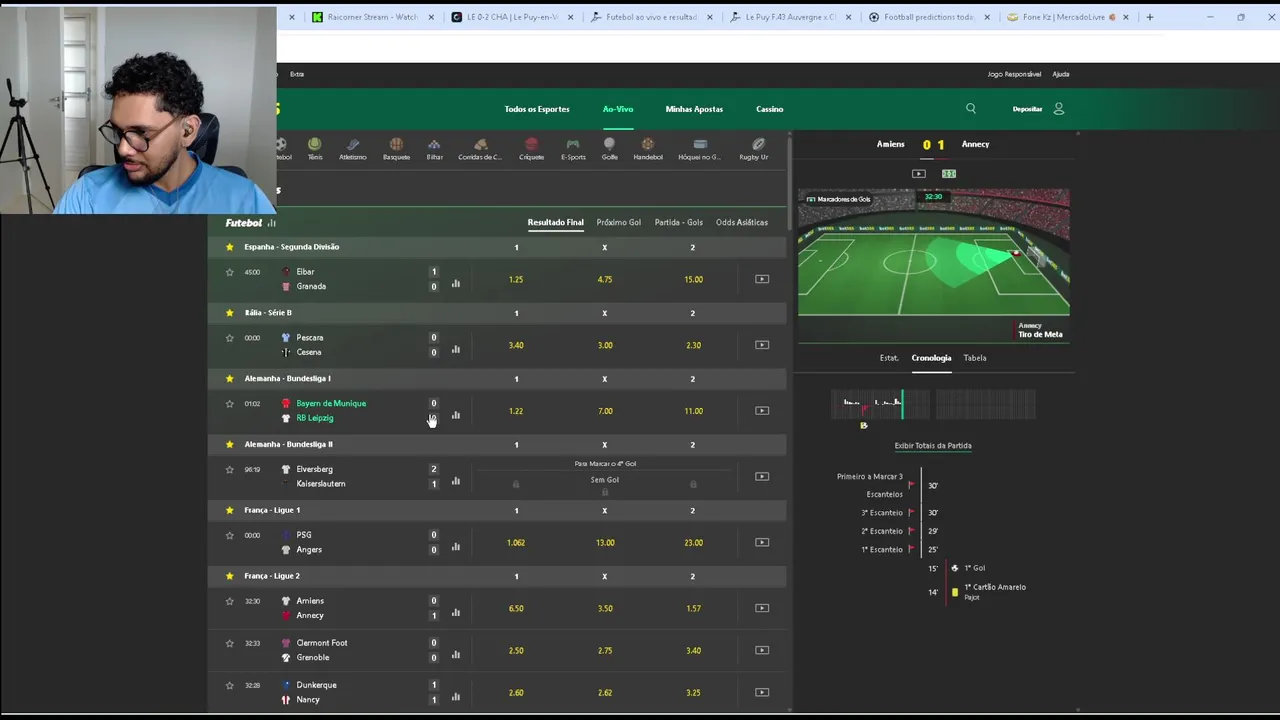Open live stream for Dunkerque vs Nancy
Image resolution: width=1280 pixels, height=720 pixels.
762,692
